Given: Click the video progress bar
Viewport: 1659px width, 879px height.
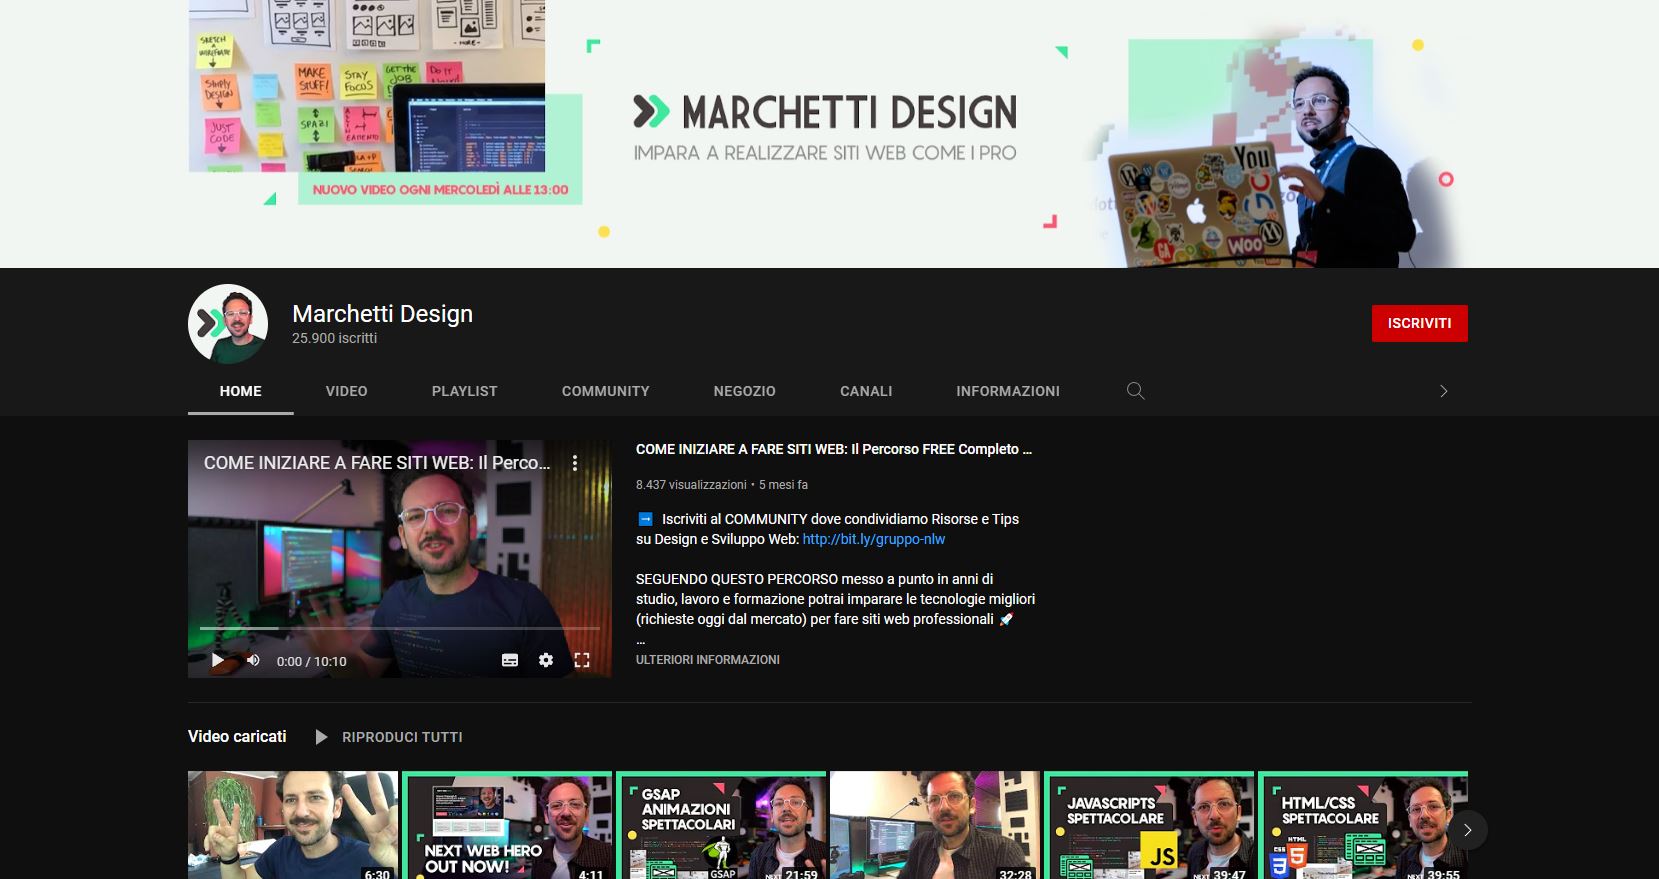Looking at the screenshot, I should point(400,628).
